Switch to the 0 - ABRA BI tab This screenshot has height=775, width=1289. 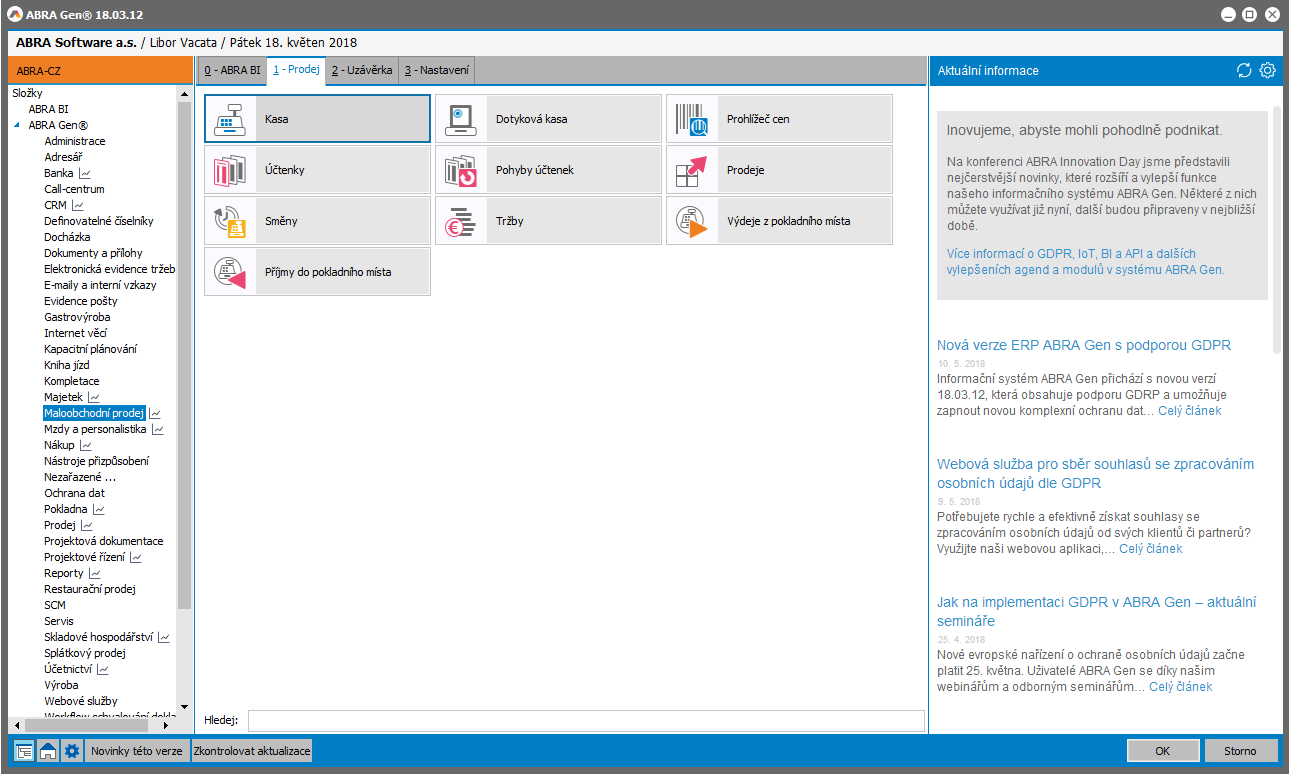(232, 71)
